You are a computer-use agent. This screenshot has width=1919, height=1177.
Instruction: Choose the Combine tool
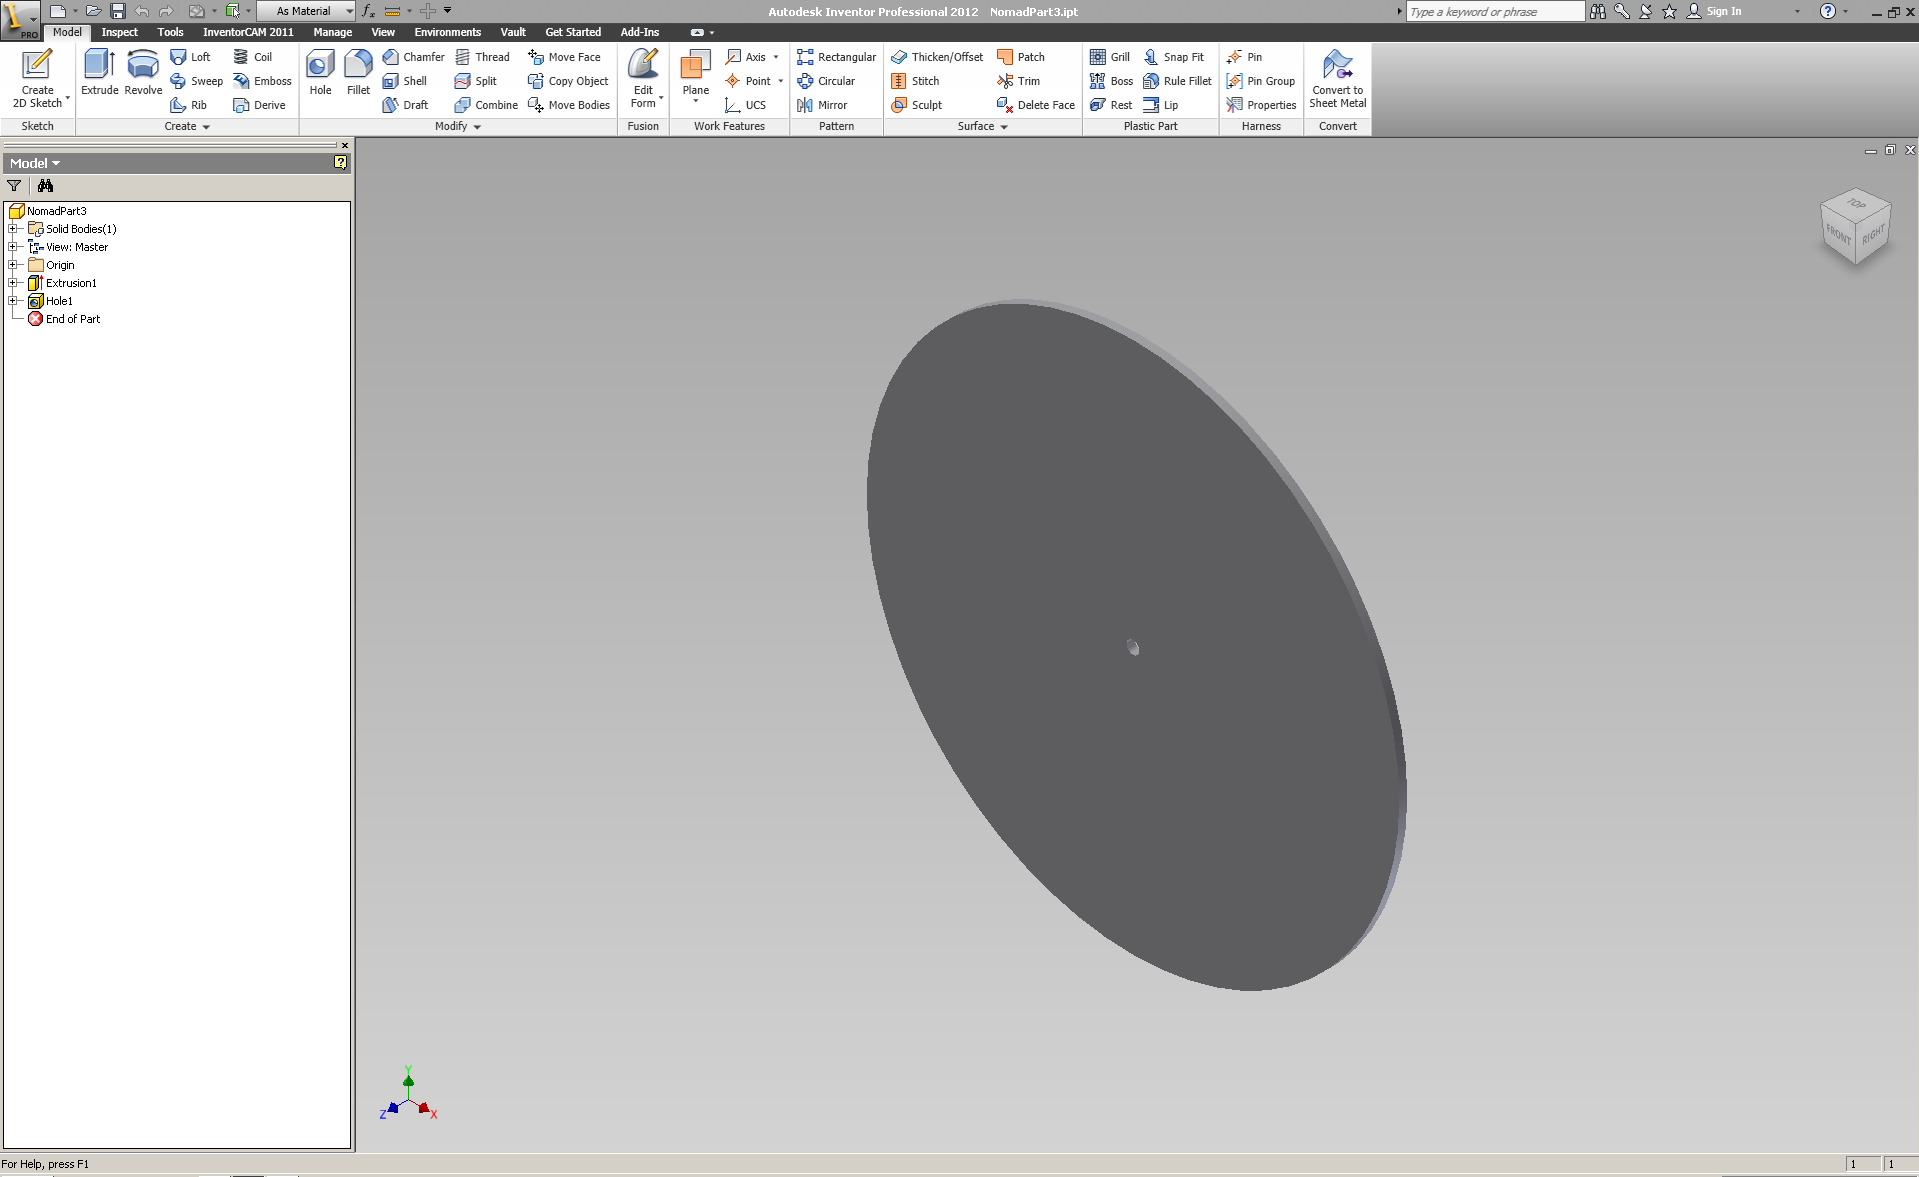tap(486, 105)
